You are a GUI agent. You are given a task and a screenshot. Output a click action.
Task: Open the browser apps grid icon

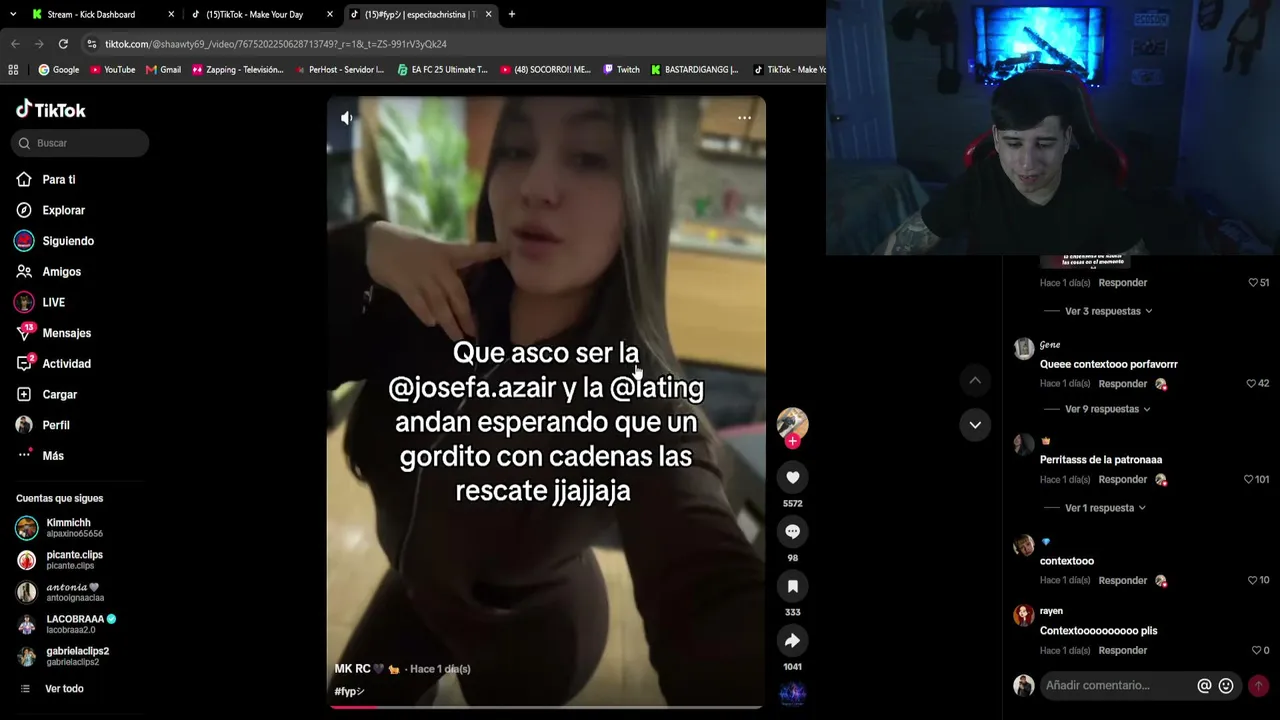(13, 70)
